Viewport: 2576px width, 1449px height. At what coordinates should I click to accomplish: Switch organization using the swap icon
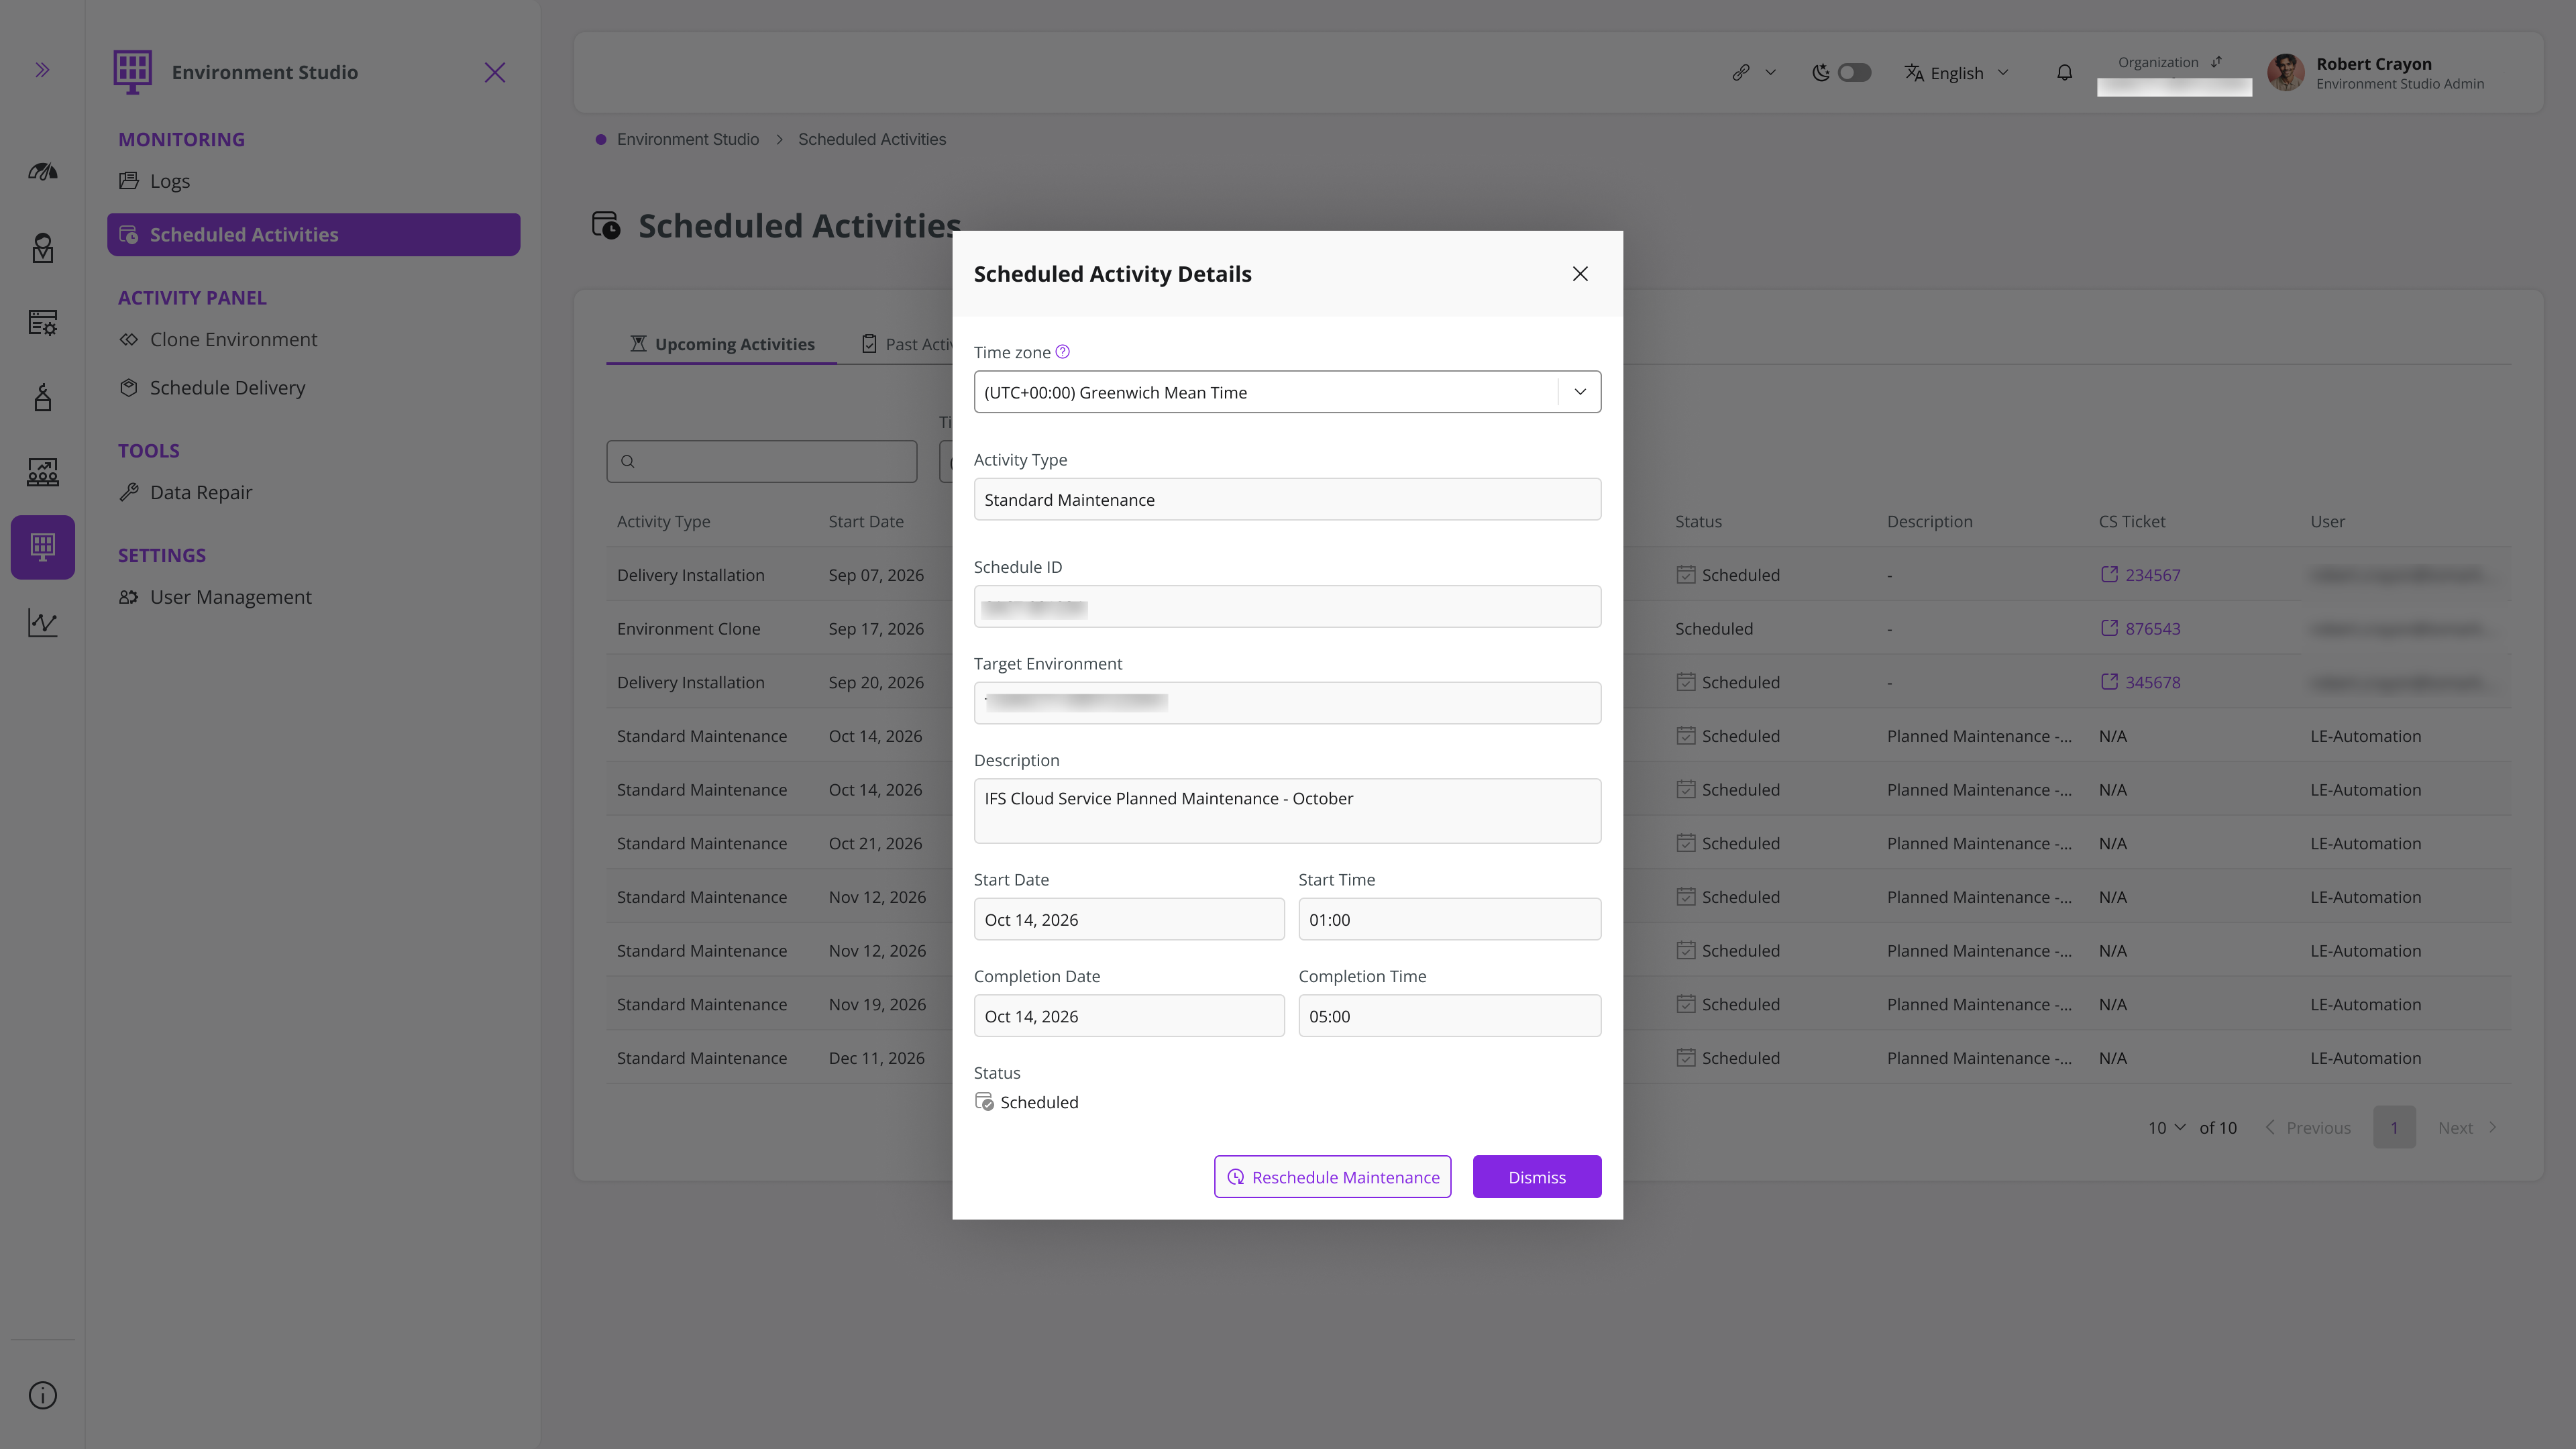[x=2217, y=62]
